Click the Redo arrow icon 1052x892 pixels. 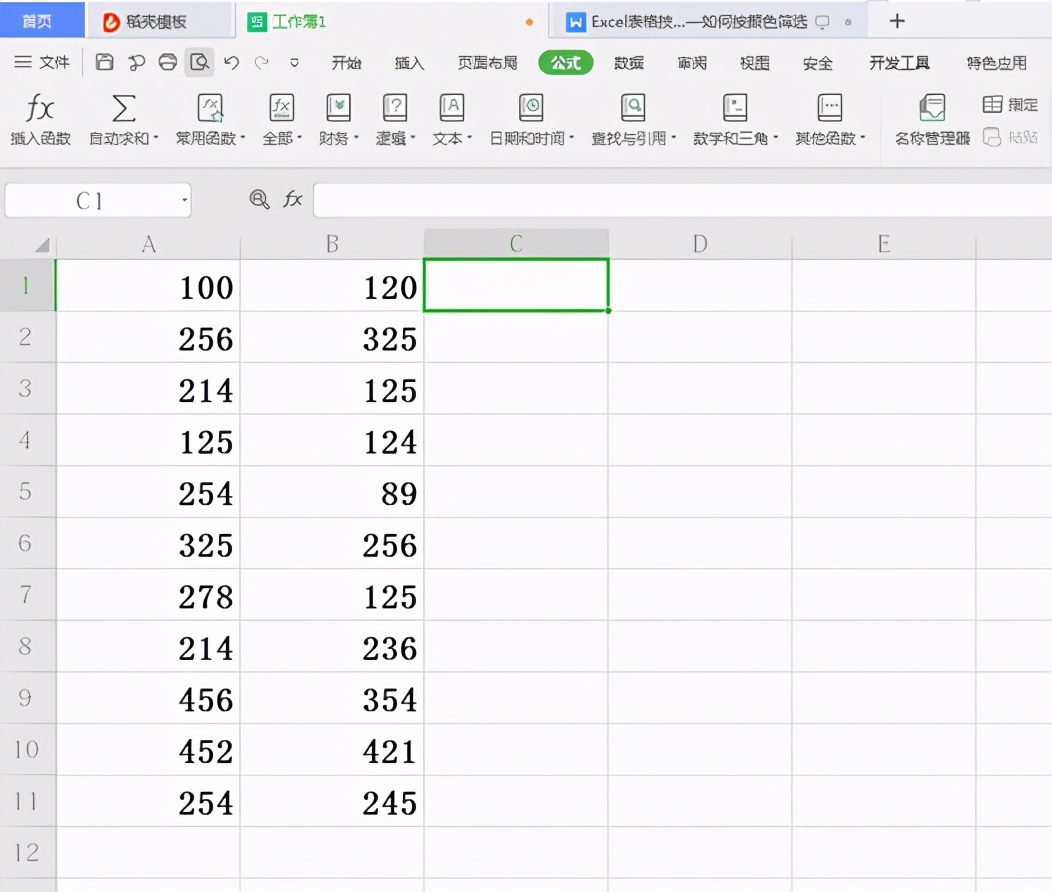click(x=262, y=62)
